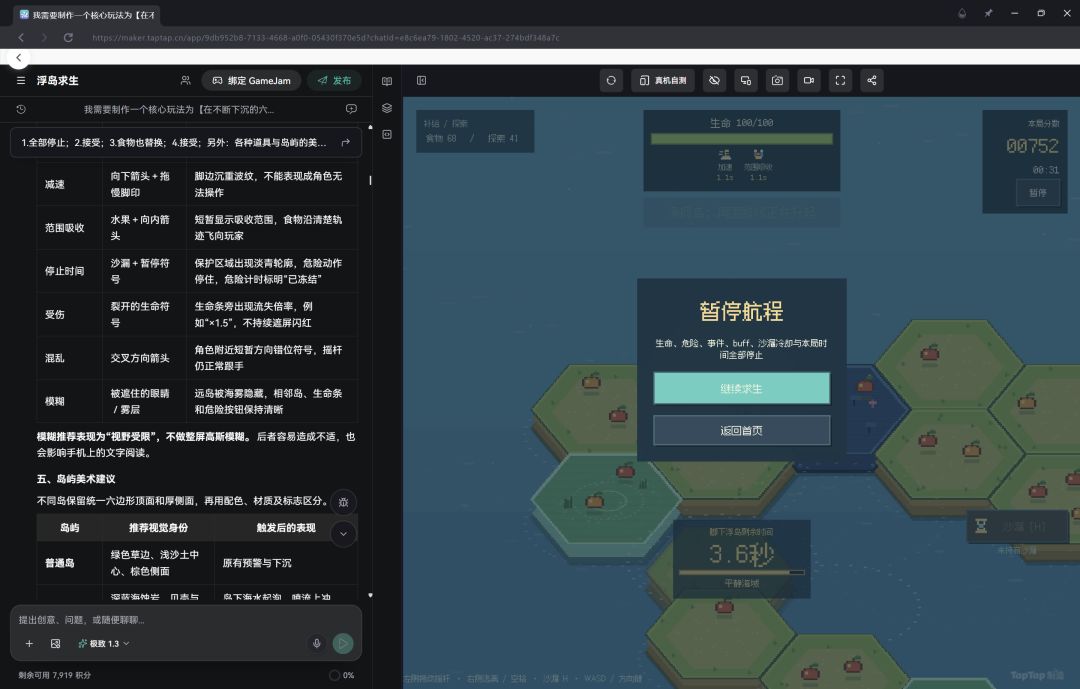
Task: Open the 极致 1.3 model dropdown
Action: [x=103, y=644]
